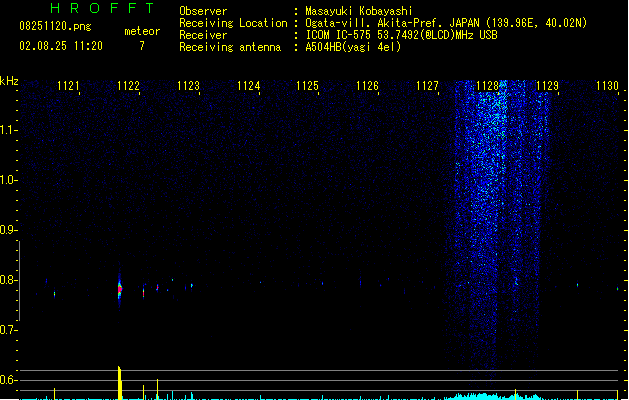Click the 1124 time axis marker

click(x=248, y=86)
